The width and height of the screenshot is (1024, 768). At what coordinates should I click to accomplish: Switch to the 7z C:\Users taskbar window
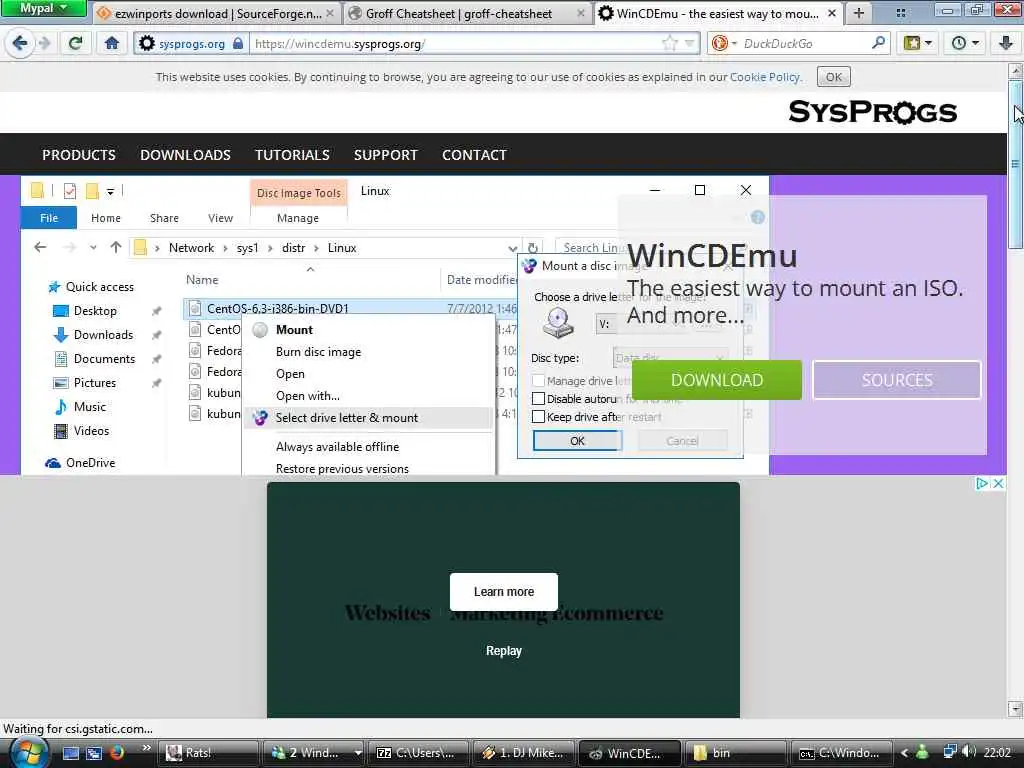tap(419, 753)
